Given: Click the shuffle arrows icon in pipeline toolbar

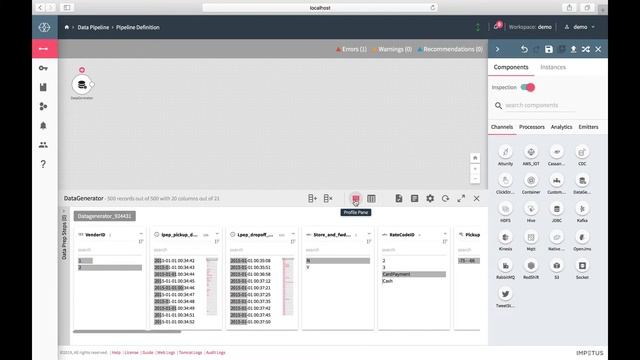Looking at the screenshot, I should point(586,49).
